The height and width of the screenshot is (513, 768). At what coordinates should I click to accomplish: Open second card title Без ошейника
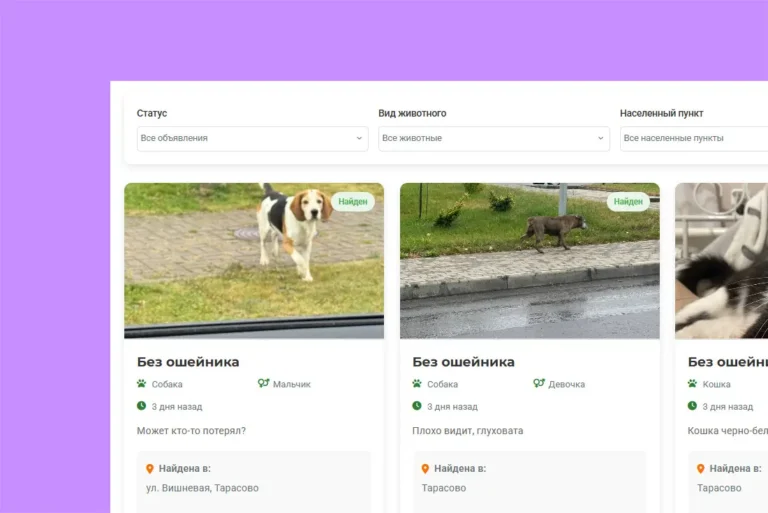pyautogui.click(x=463, y=362)
